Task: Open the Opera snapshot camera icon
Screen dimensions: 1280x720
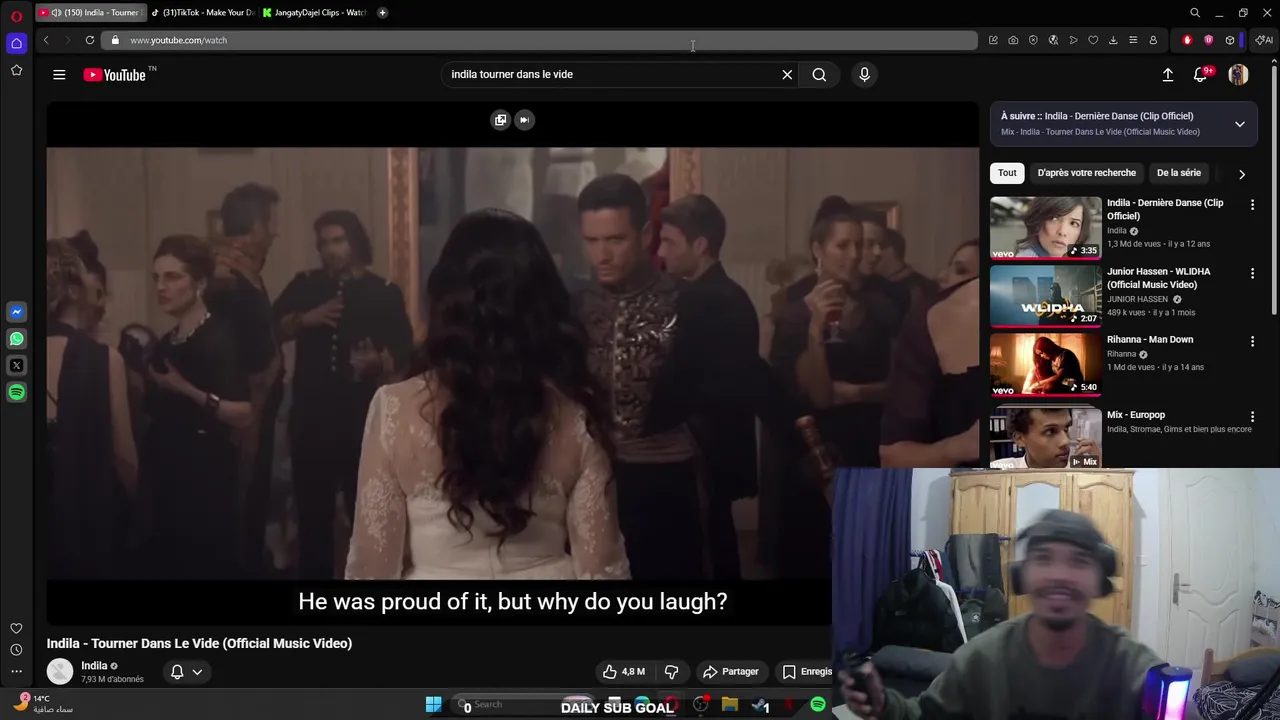Action: [x=1013, y=40]
